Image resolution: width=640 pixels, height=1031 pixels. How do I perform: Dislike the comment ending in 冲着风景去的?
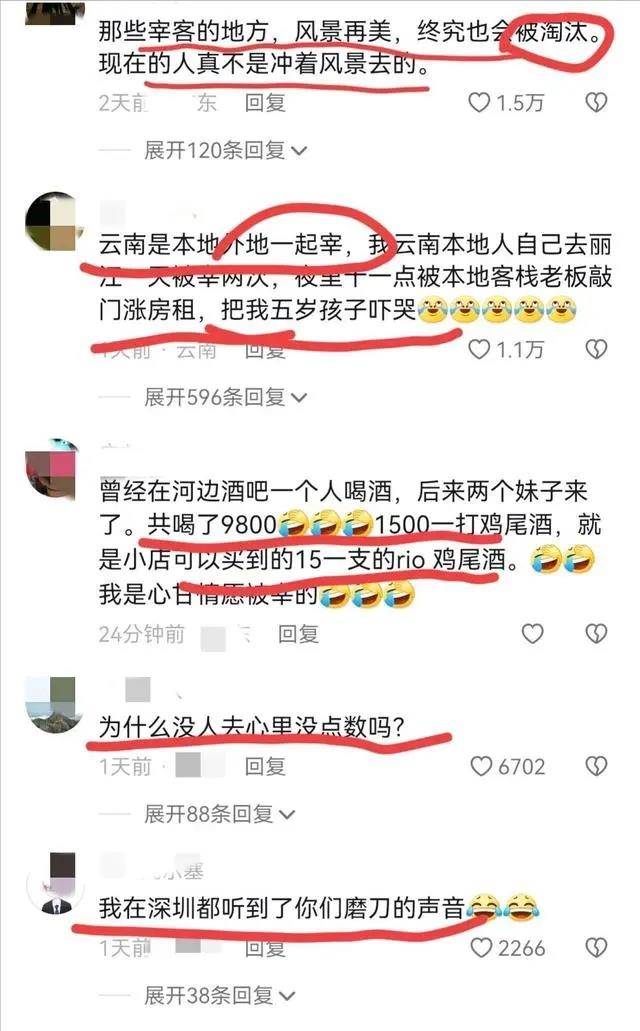click(x=596, y=103)
